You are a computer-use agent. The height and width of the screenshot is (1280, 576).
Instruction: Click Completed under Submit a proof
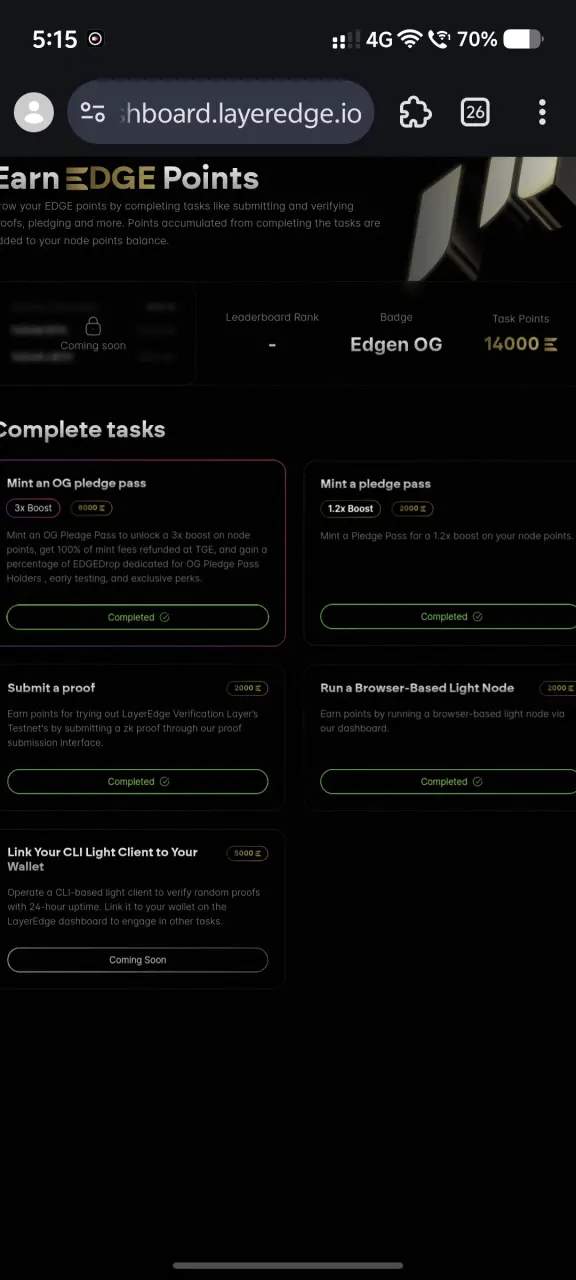pyautogui.click(x=138, y=781)
